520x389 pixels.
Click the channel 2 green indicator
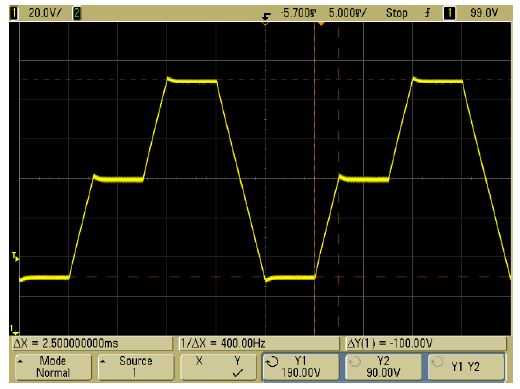tap(77, 13)
